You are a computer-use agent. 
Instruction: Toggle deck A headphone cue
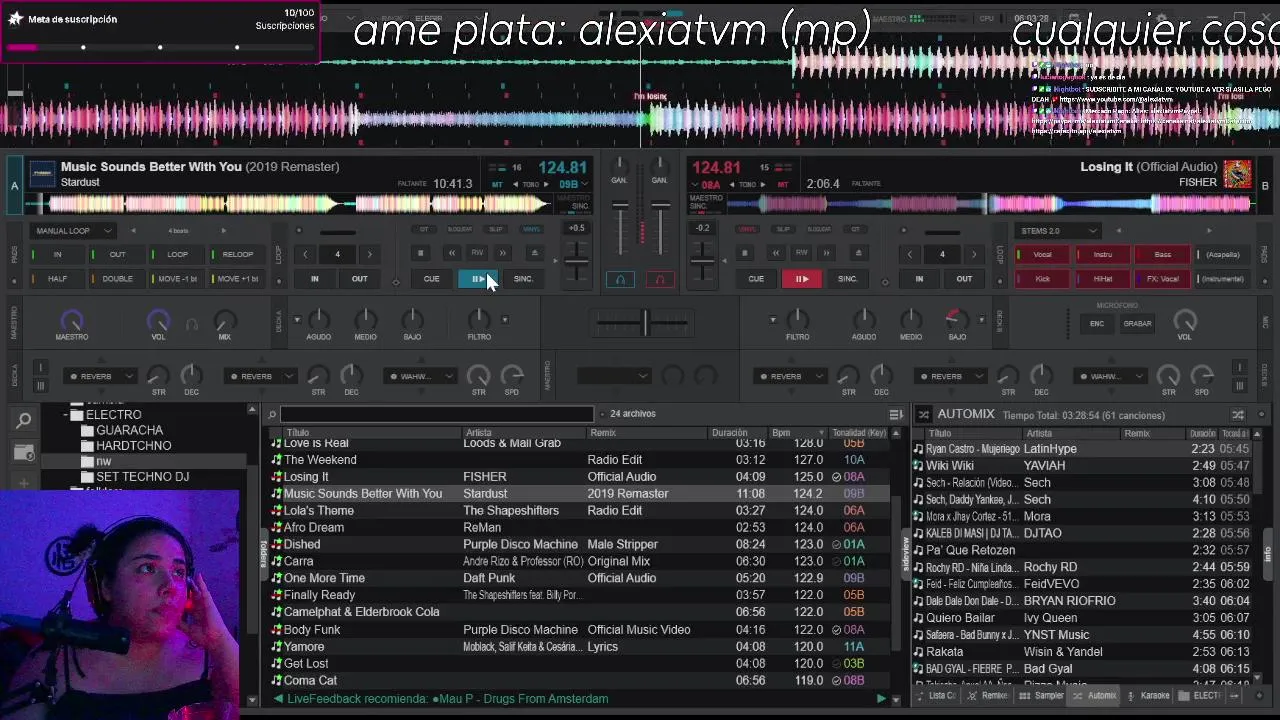point(620,280)
